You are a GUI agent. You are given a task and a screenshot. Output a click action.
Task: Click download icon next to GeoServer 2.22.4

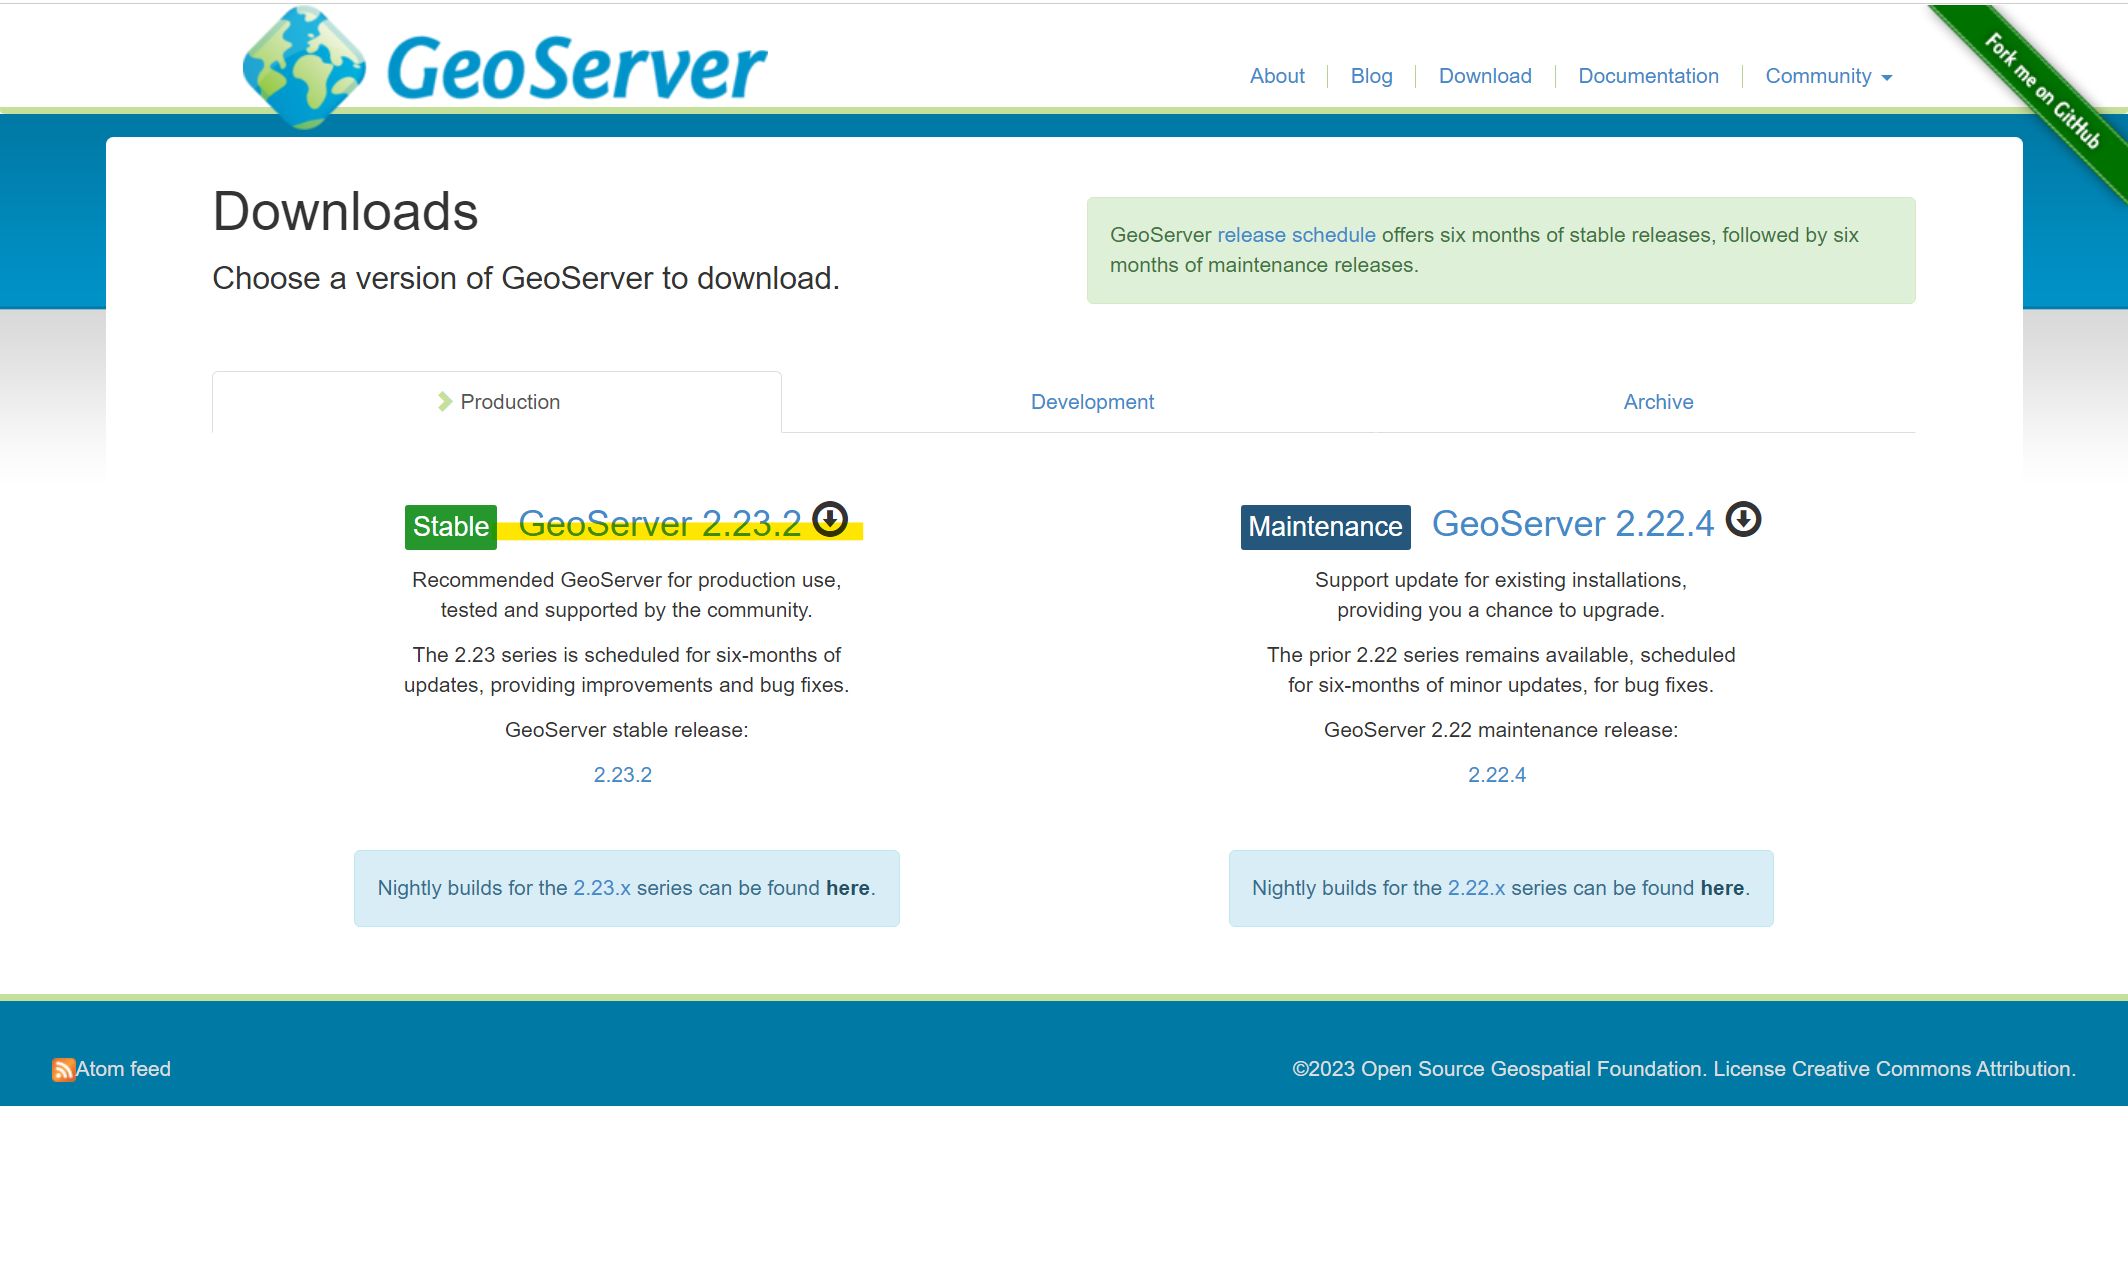[1743, 519]
